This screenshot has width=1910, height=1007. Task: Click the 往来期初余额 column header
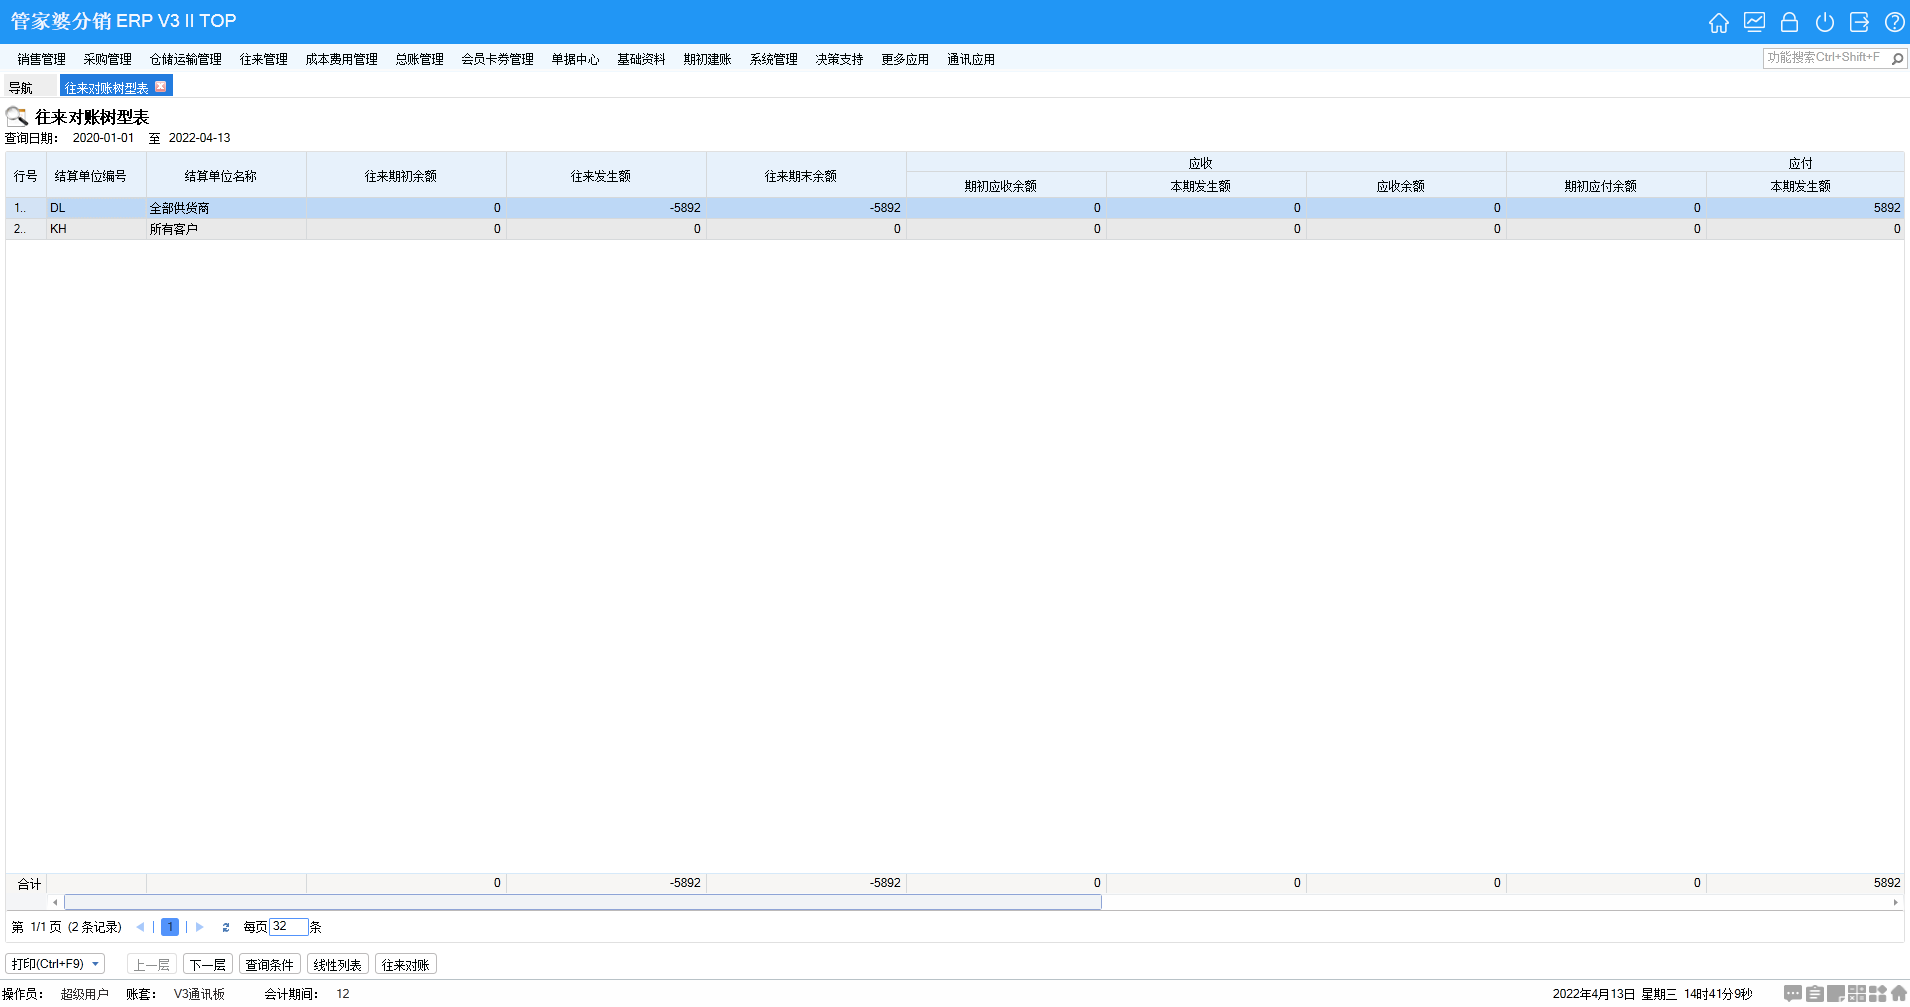[x=406, y=175]
